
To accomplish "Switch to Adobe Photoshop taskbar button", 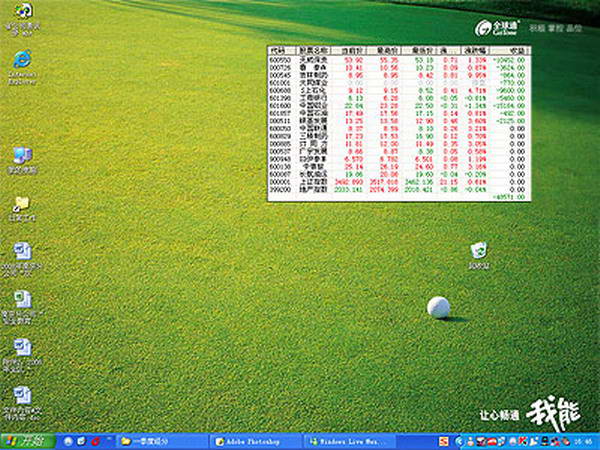I will pos(255,442).
